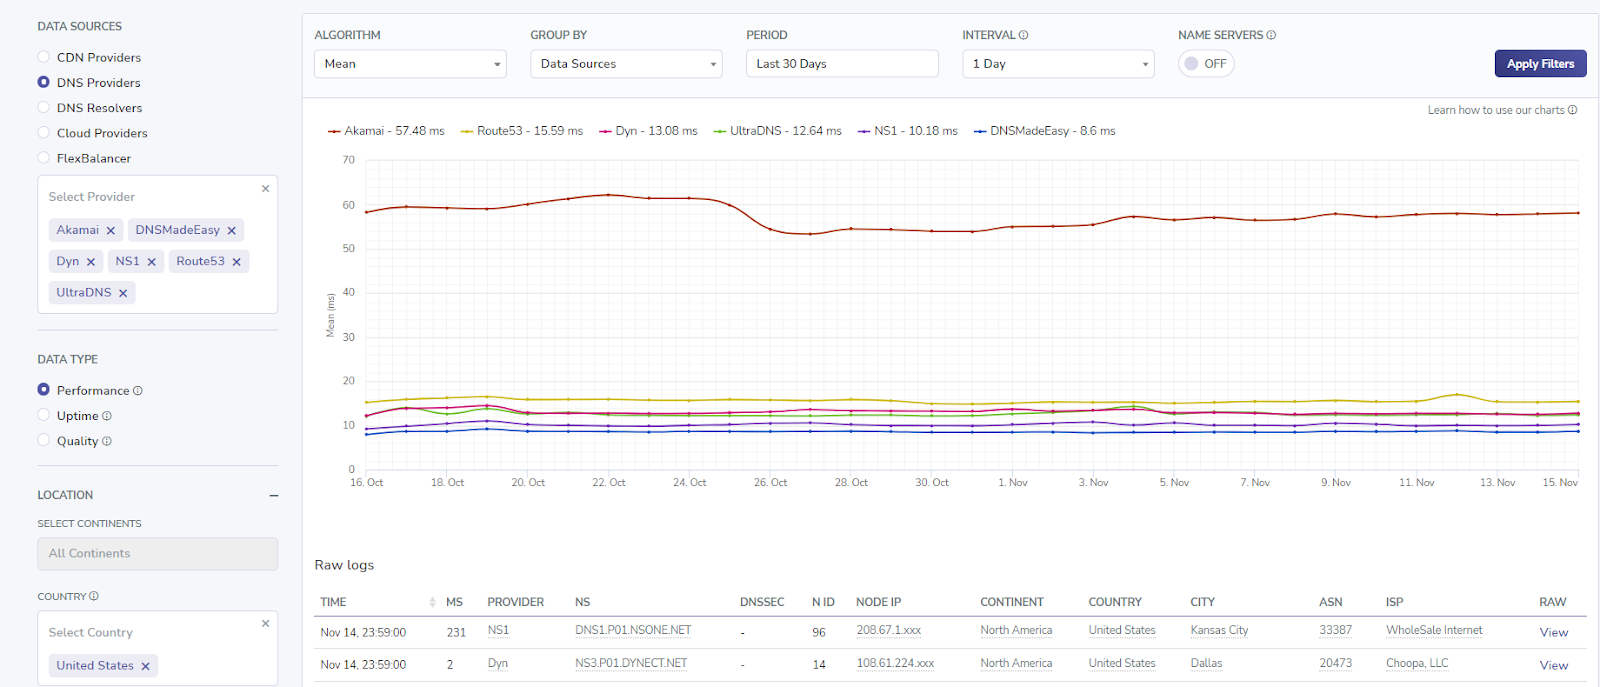Click the Select Country search field
Viewport: 1600px width, 687px height.
tap(150, 633)
